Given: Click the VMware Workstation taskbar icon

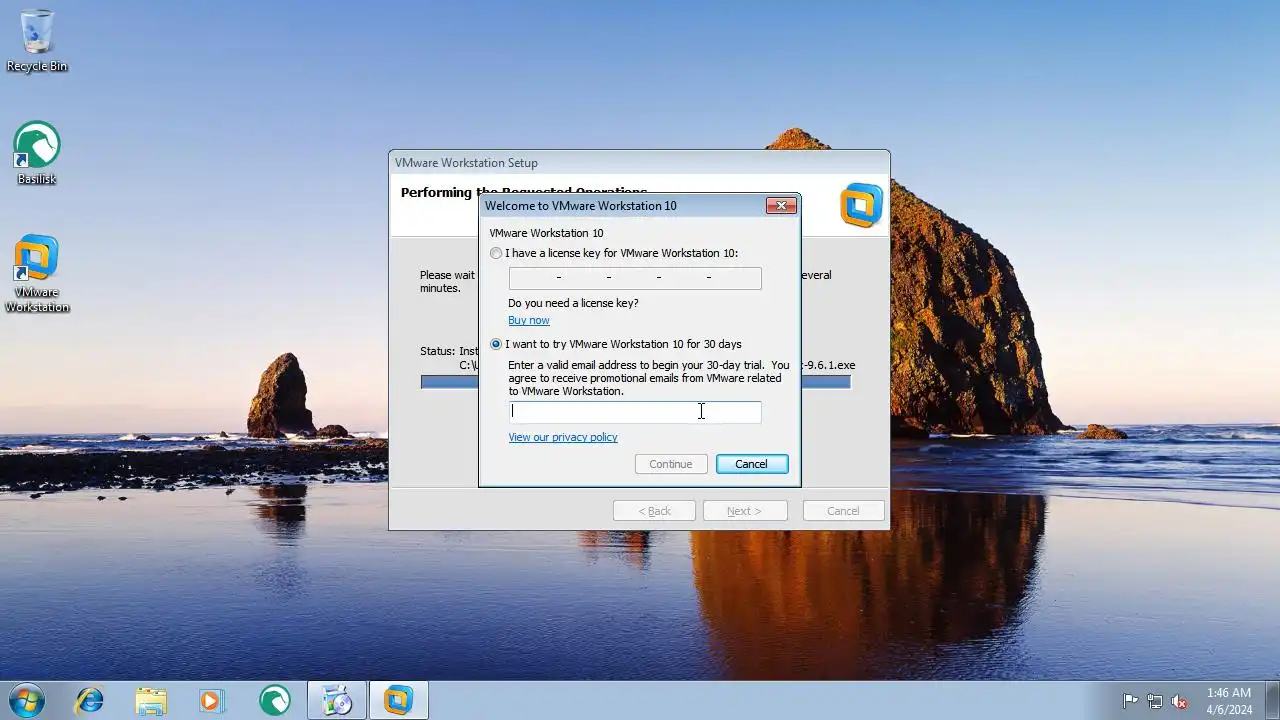Looking at the screenshot, I should (x=399, y=700).
